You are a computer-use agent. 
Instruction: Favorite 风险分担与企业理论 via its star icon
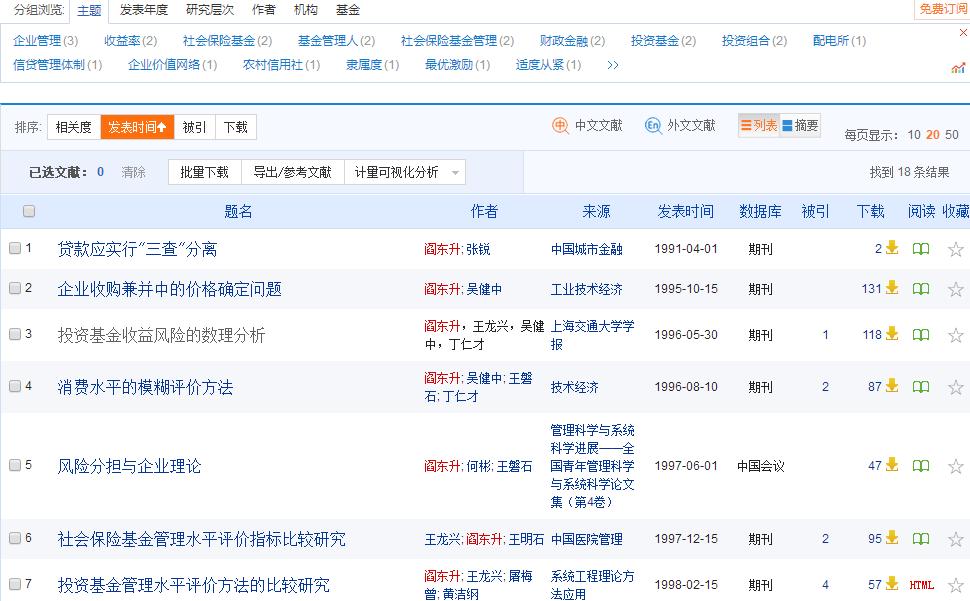(x=956, y=464)
